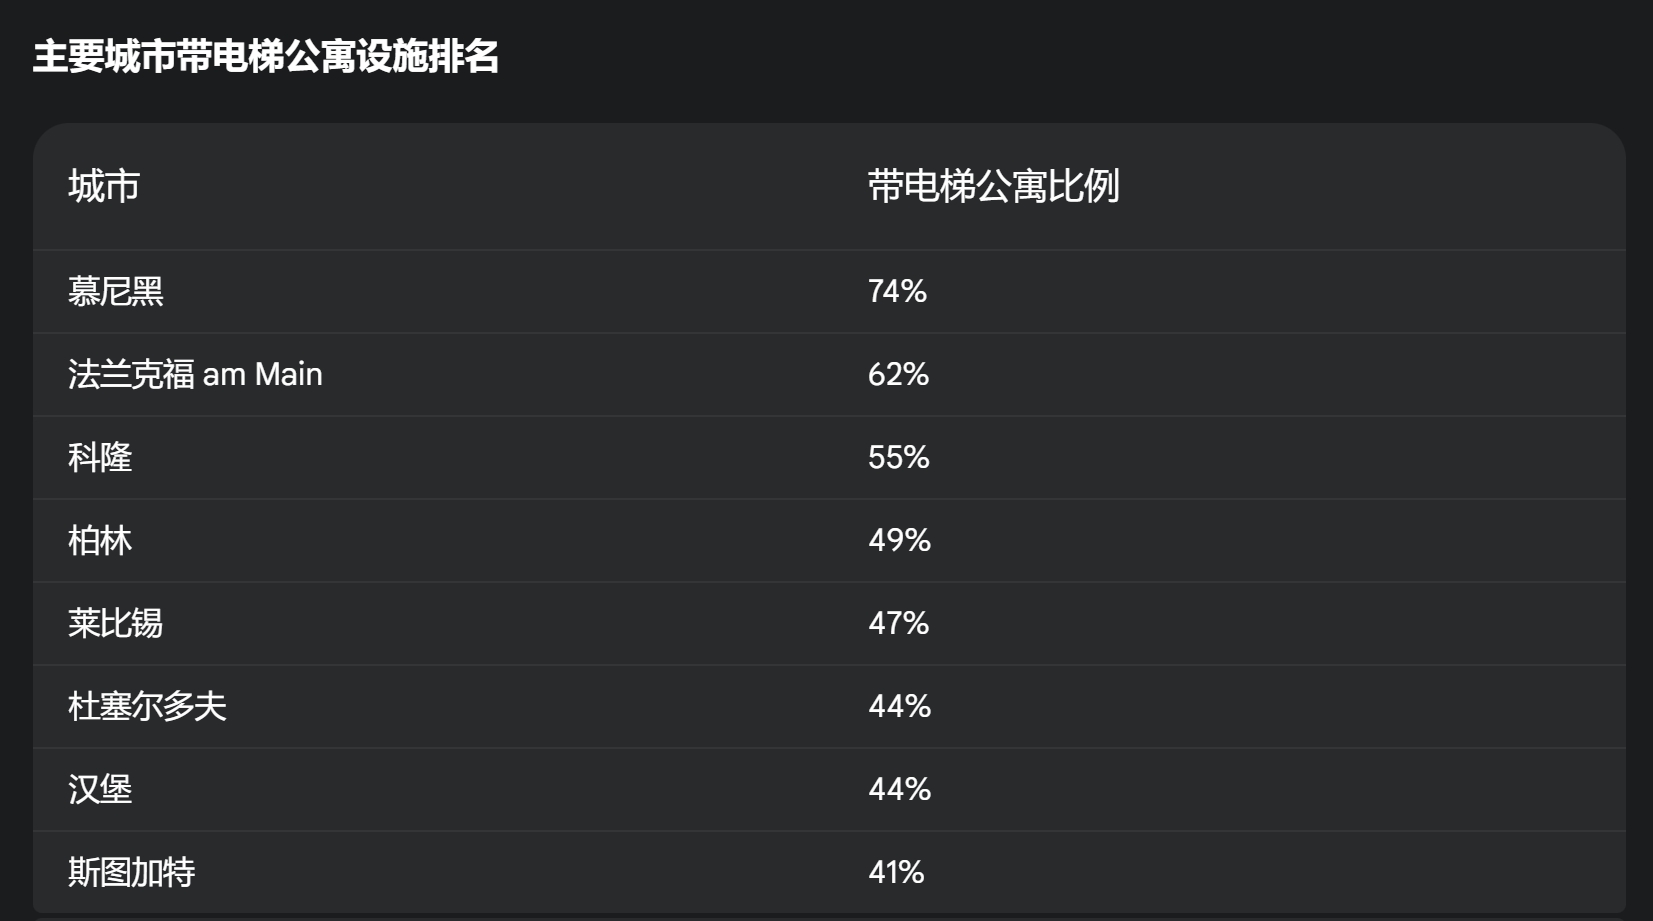Screen dimensions: 1653x921
Task: Click the 城市 column header
Action: tap(104, 187)
